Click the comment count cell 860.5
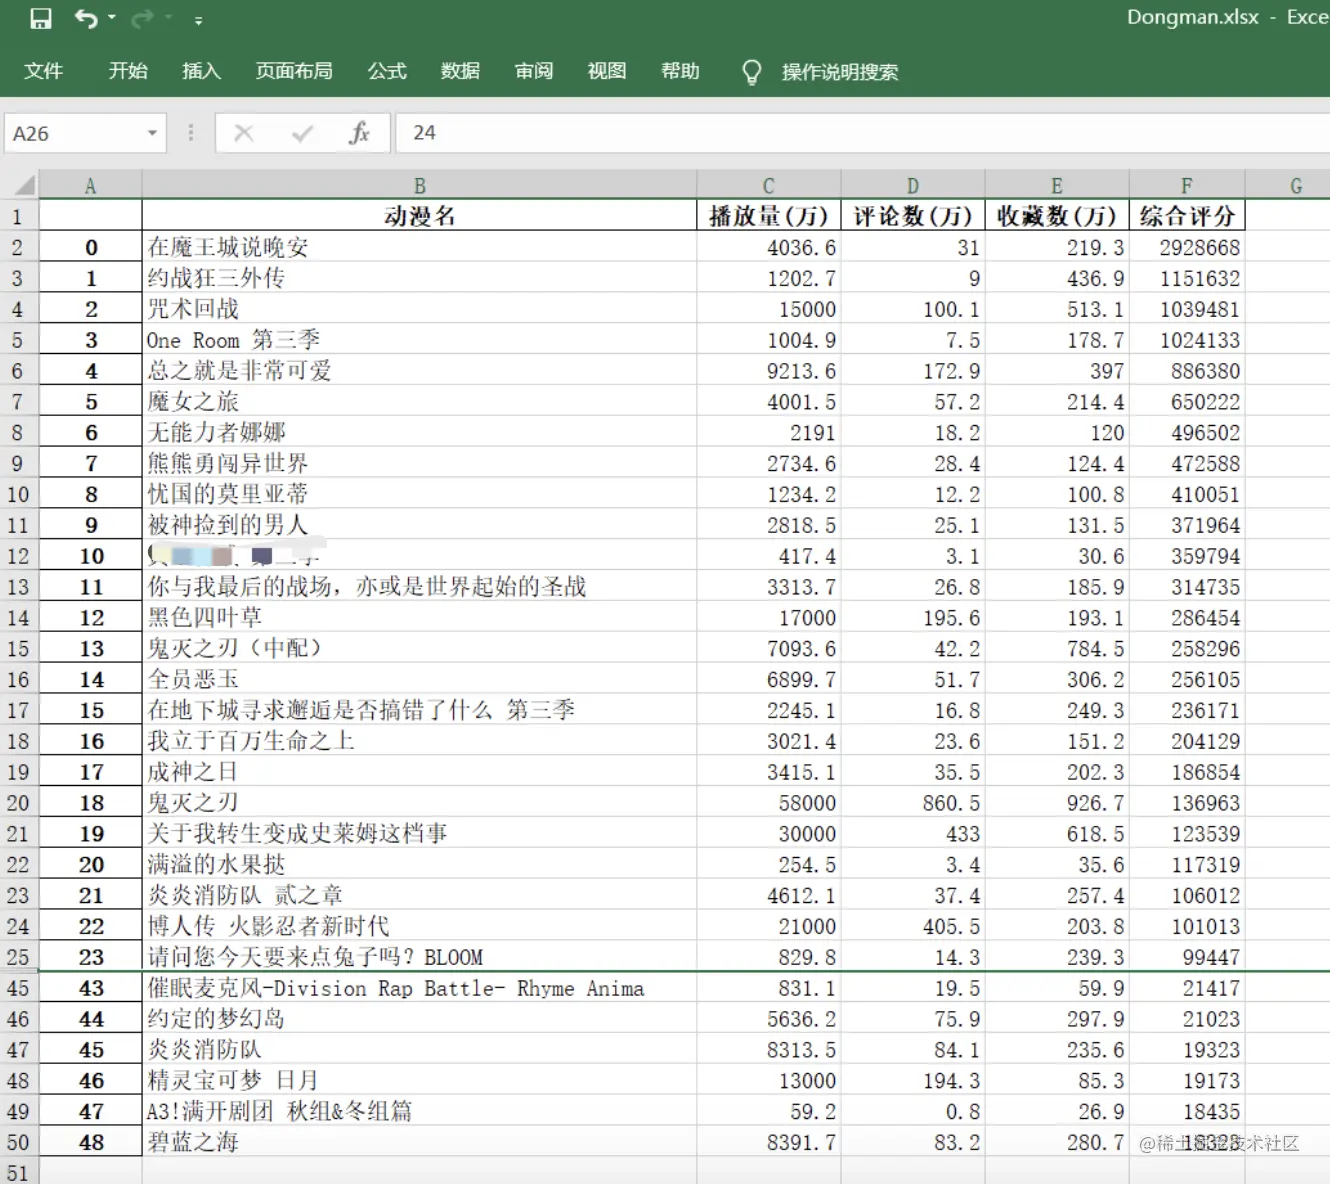The width and height of the screenshot is (1330, 1184). pos(912,803)
